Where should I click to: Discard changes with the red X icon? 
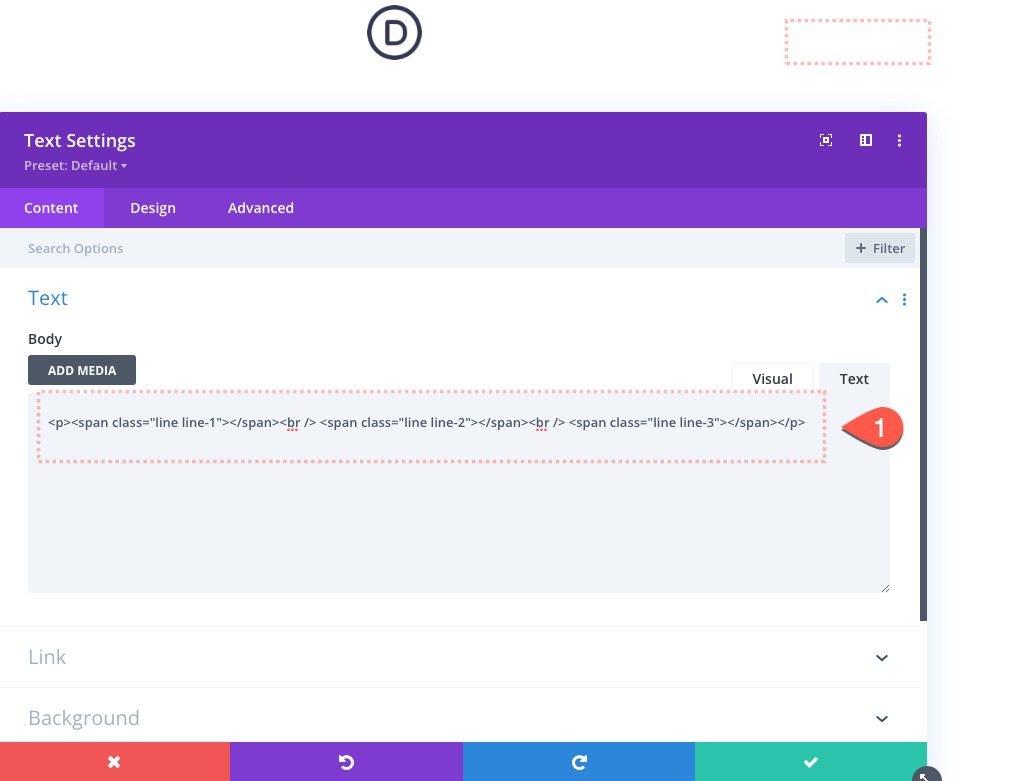click(115, 761)
